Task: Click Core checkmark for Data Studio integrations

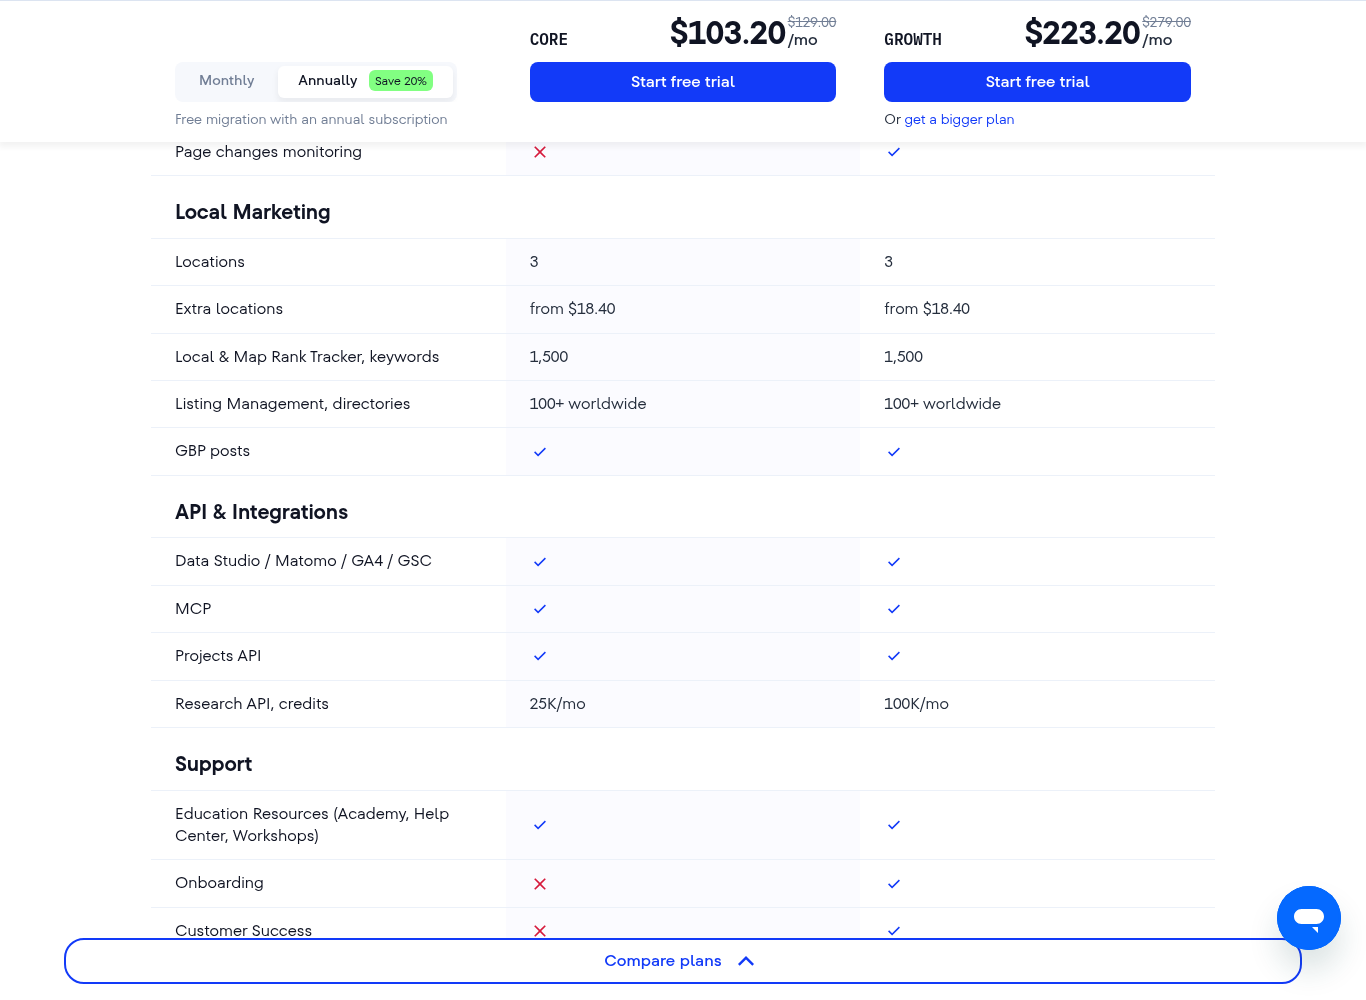Action: click(x=540, y=562)
